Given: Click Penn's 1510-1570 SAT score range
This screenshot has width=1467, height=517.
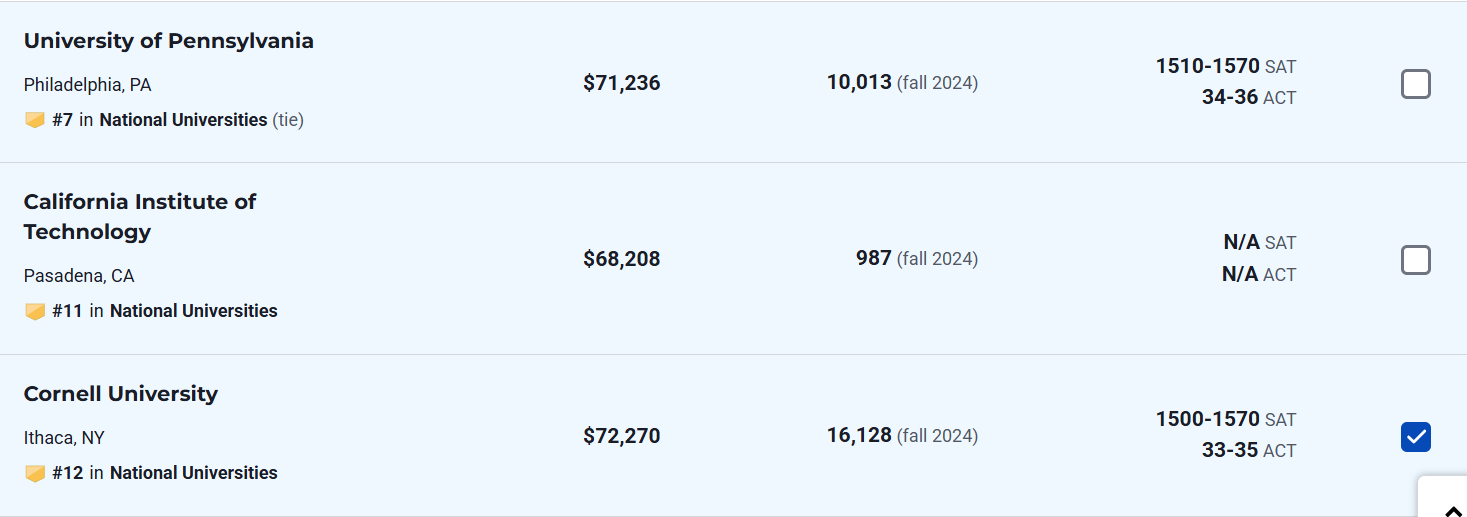Looking at the screenshot, I should click(x=1207, y=66).
